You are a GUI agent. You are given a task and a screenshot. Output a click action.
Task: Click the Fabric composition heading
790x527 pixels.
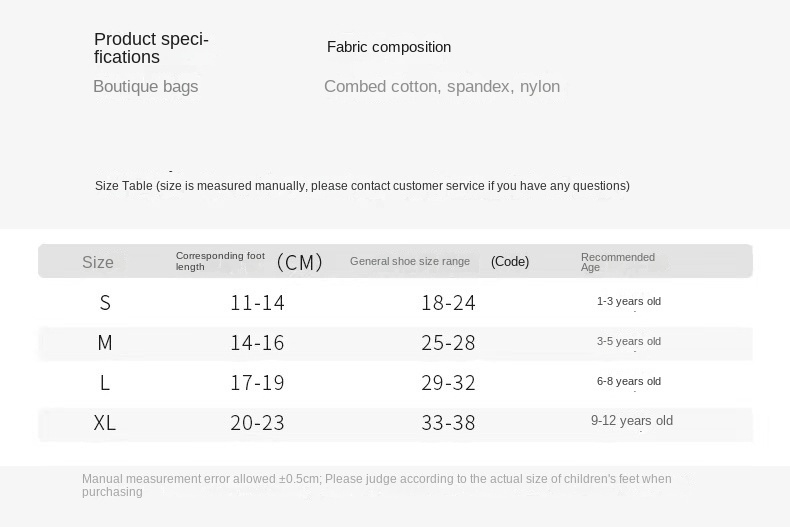point(389,47)
